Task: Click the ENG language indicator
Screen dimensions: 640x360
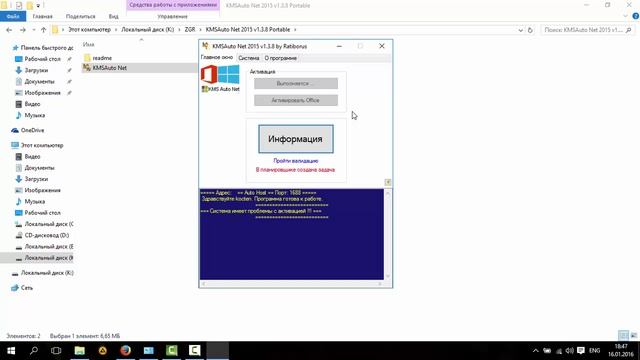Action: pyautogui.click(x=595, y=351)
